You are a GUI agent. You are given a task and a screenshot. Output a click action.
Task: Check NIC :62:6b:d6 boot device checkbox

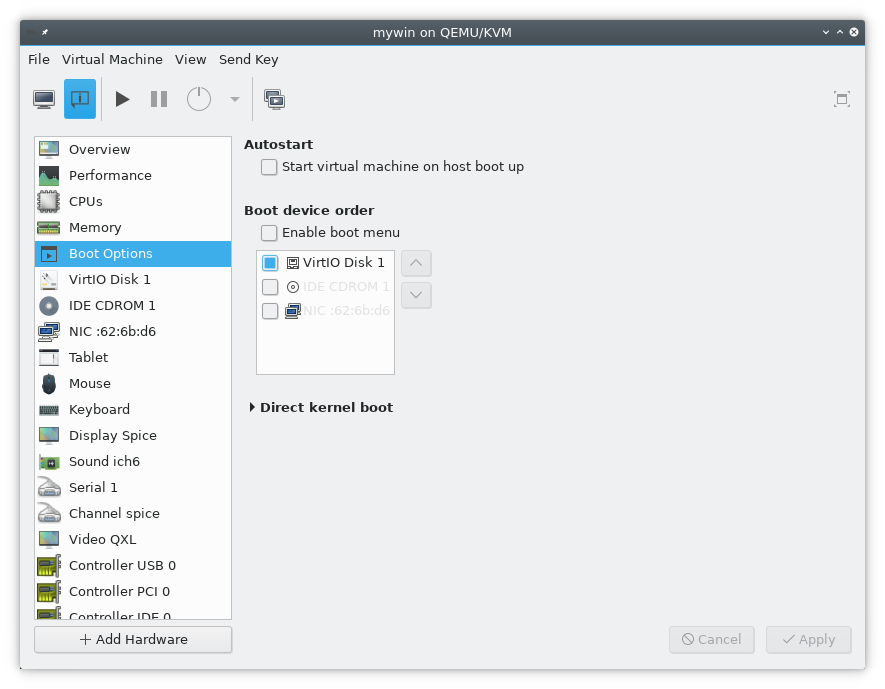pyautogui.click(x=270, y=311)
